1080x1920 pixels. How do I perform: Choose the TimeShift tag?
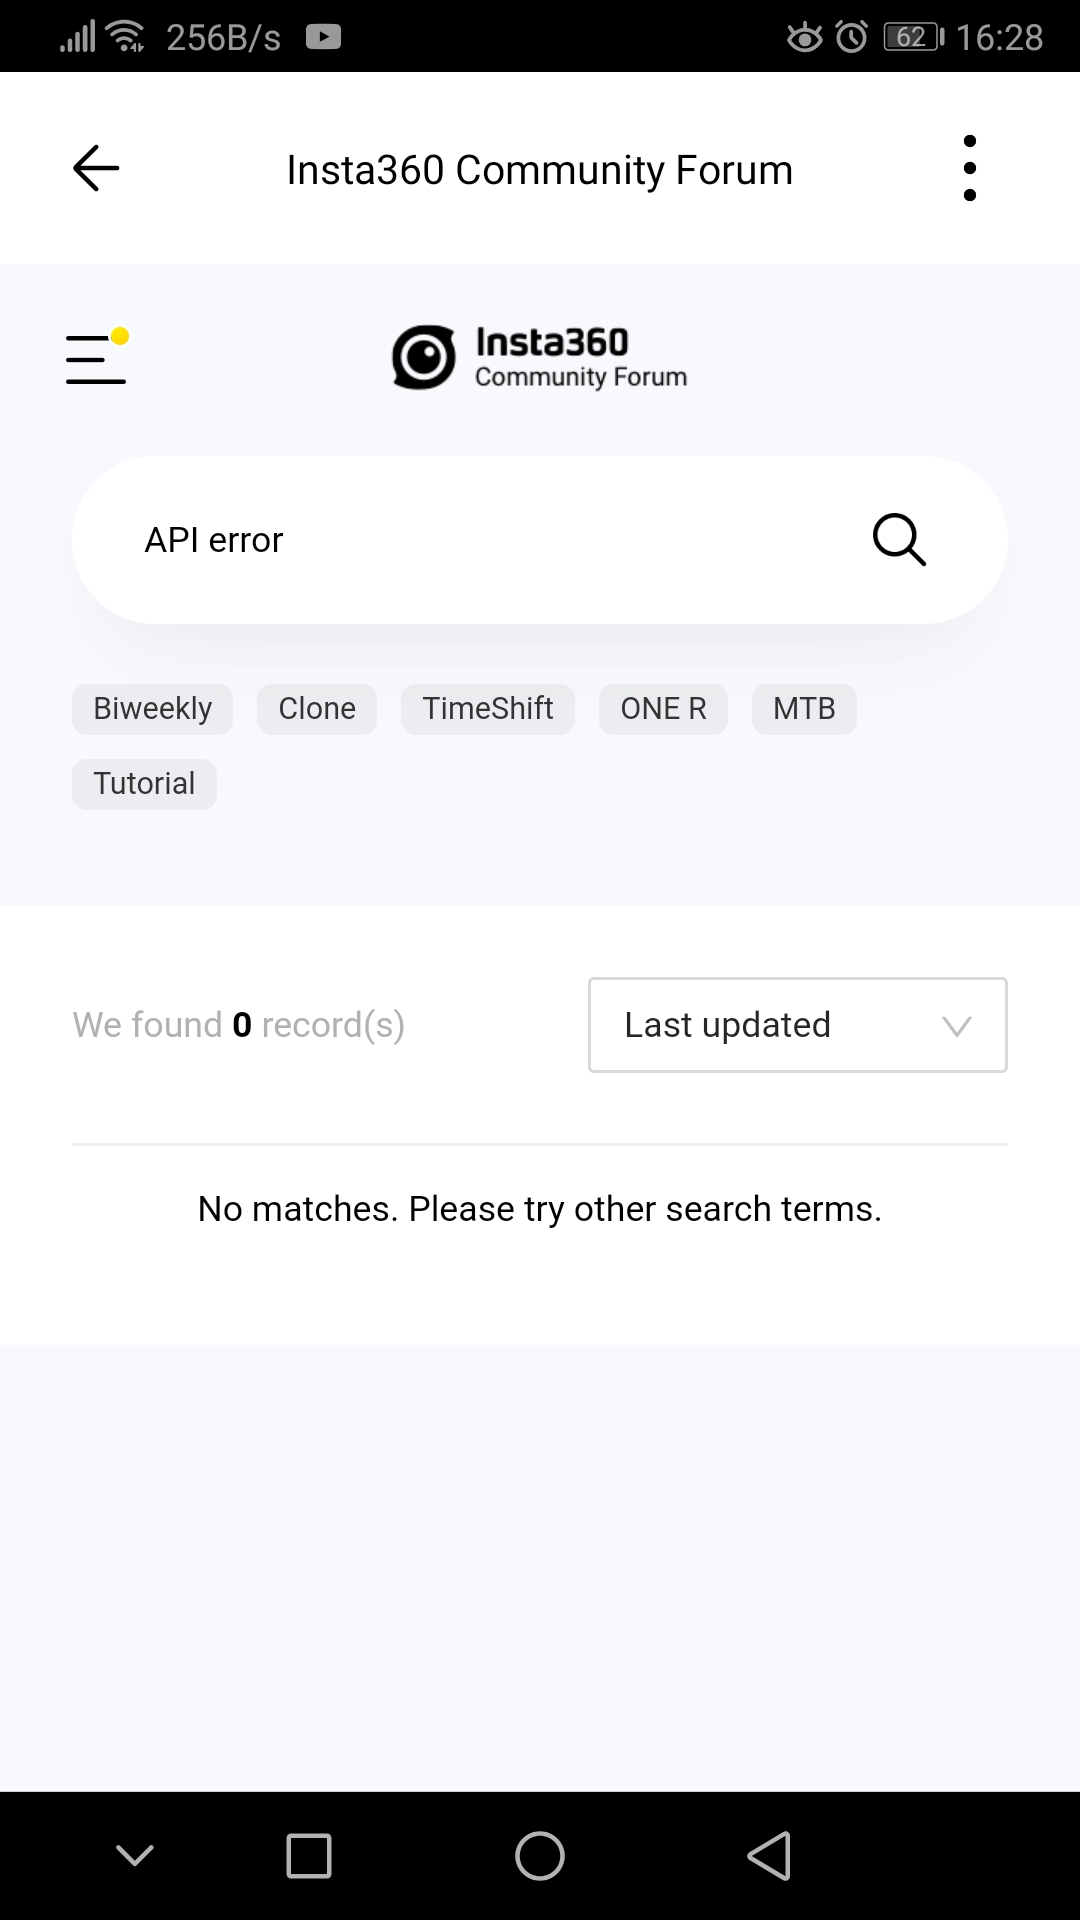pyautogui.click(x=488, y=709)
